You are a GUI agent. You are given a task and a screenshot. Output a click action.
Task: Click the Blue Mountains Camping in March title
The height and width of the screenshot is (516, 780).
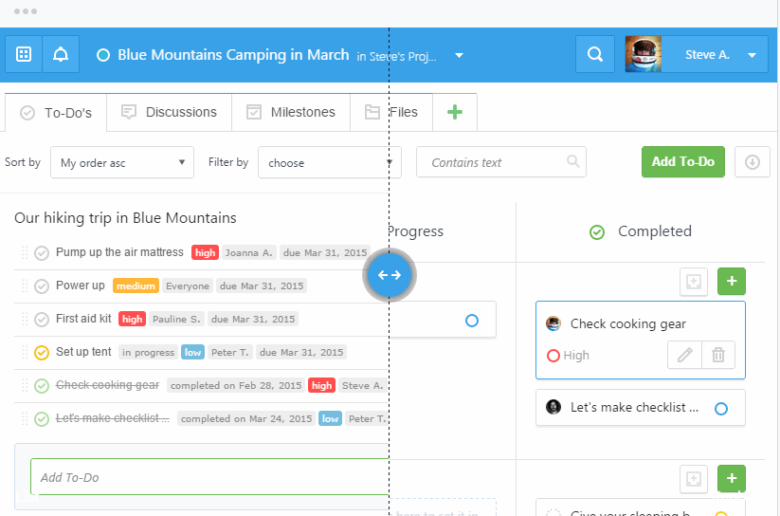coord(233,55)
